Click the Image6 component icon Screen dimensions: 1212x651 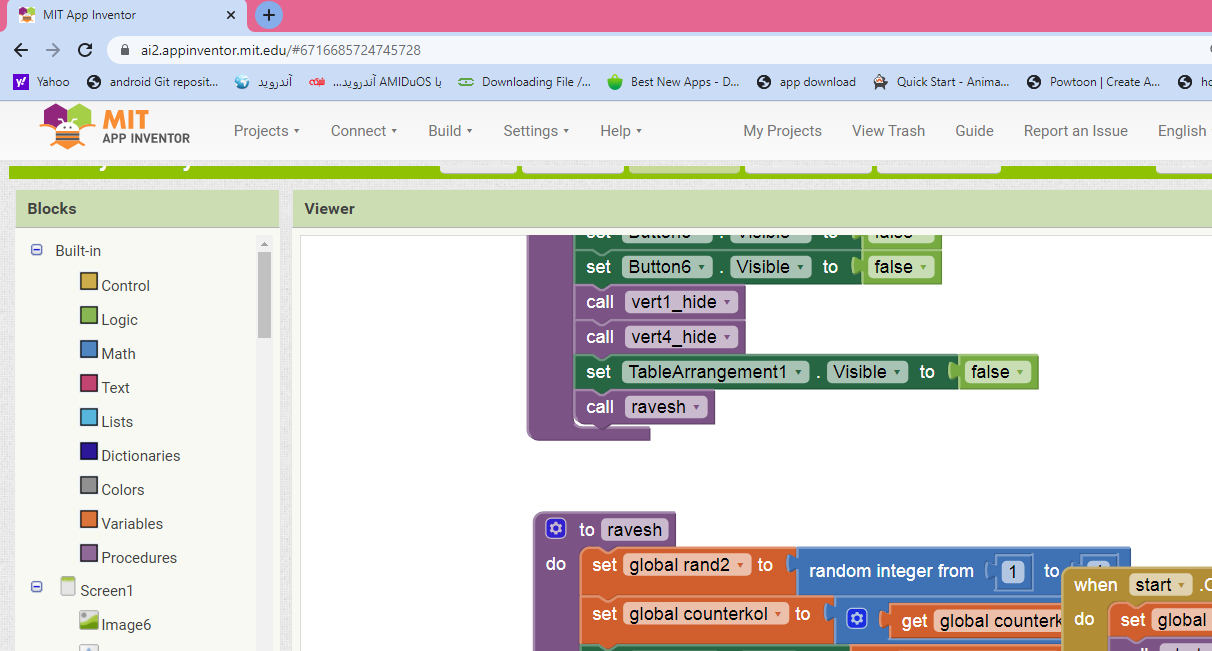click(89, 621)
